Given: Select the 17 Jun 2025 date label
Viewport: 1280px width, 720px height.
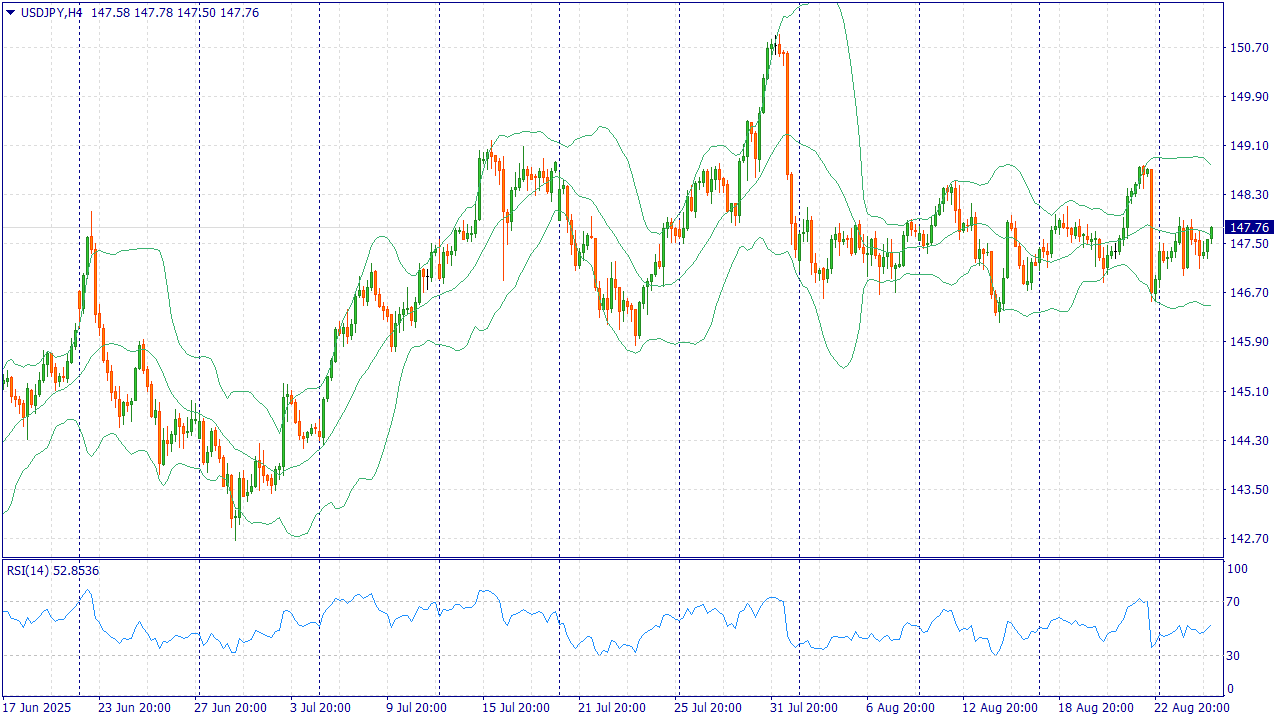Looking at the screenshot, I should [x=38, y=708].
